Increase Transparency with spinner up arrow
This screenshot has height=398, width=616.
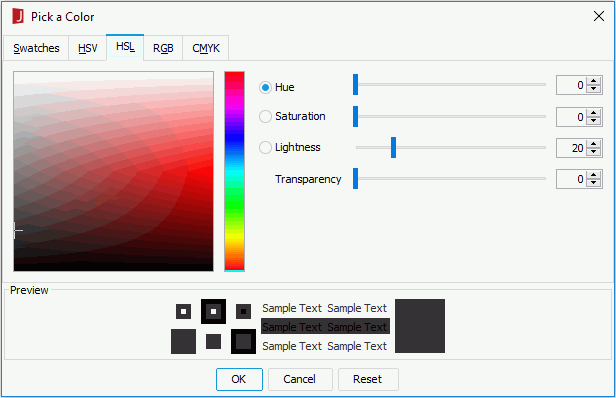point(594,175)
